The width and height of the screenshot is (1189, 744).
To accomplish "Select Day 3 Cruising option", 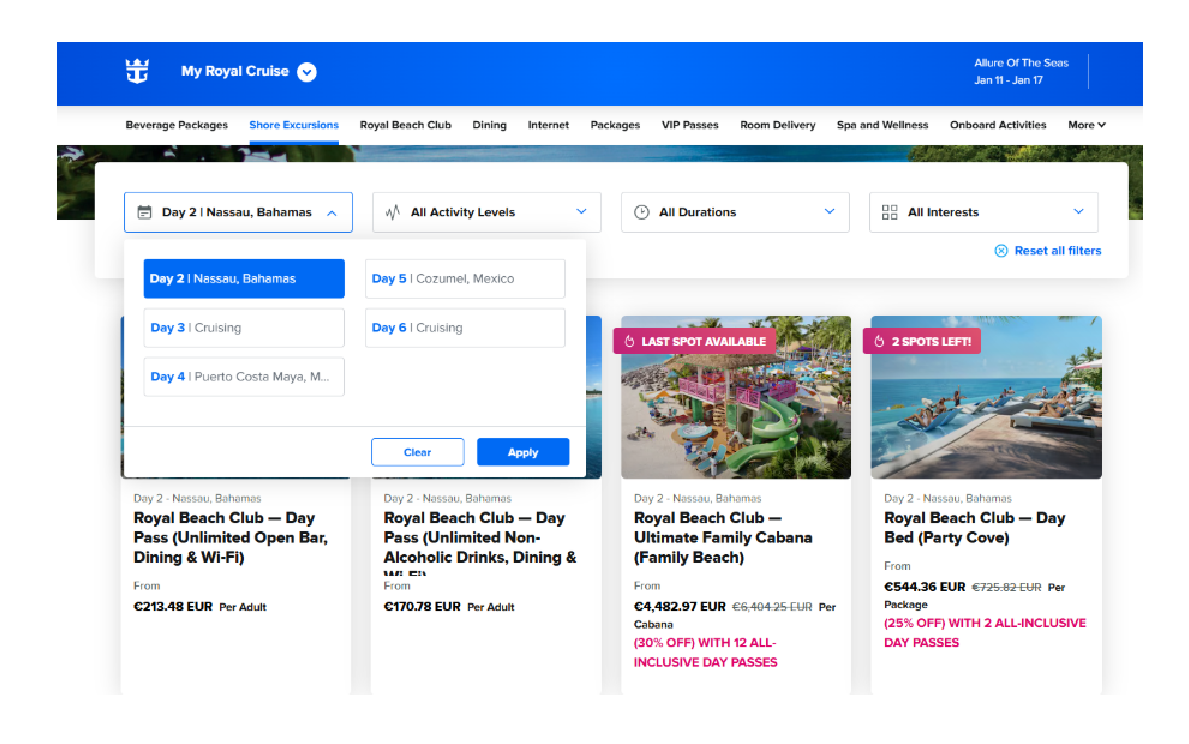I will pyautogui.click(x=244, y=328).
